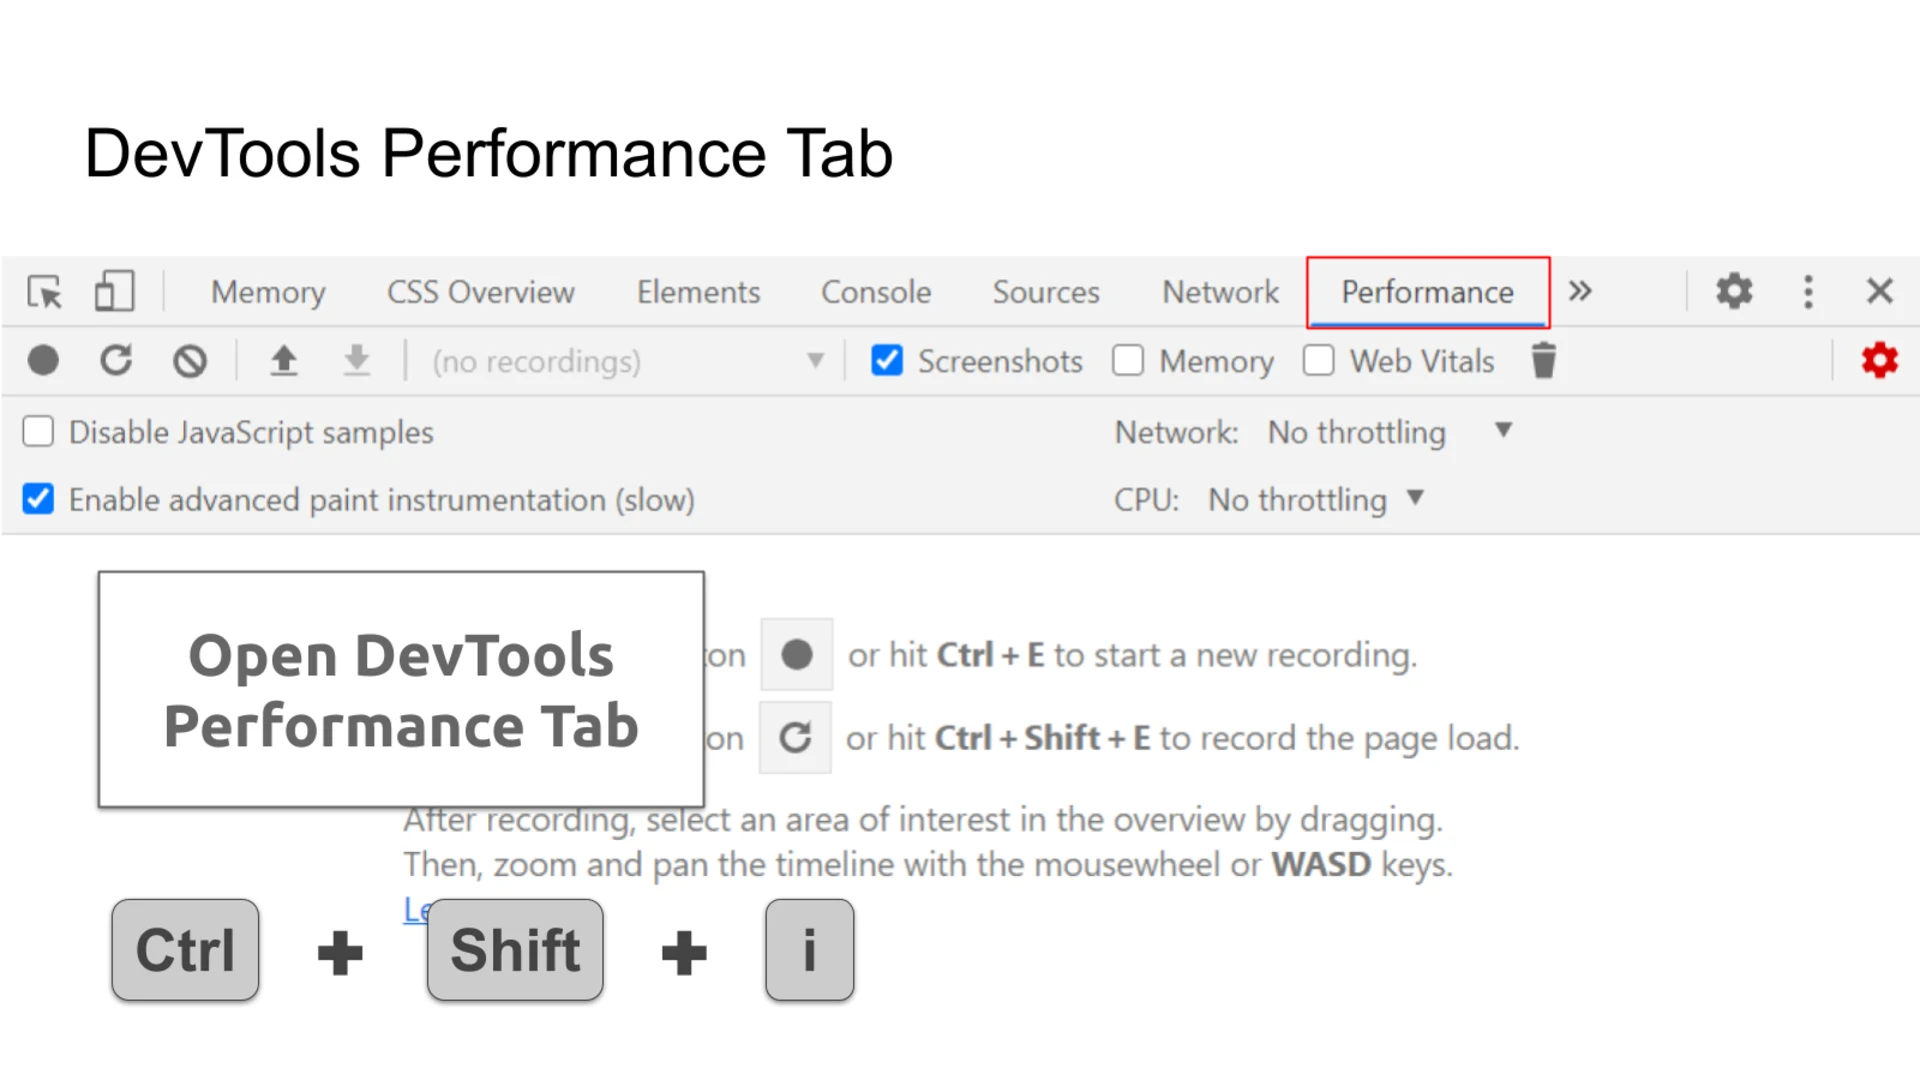Select the element inspection tool
This screenshot has height=1080, width=1920.
44,292
